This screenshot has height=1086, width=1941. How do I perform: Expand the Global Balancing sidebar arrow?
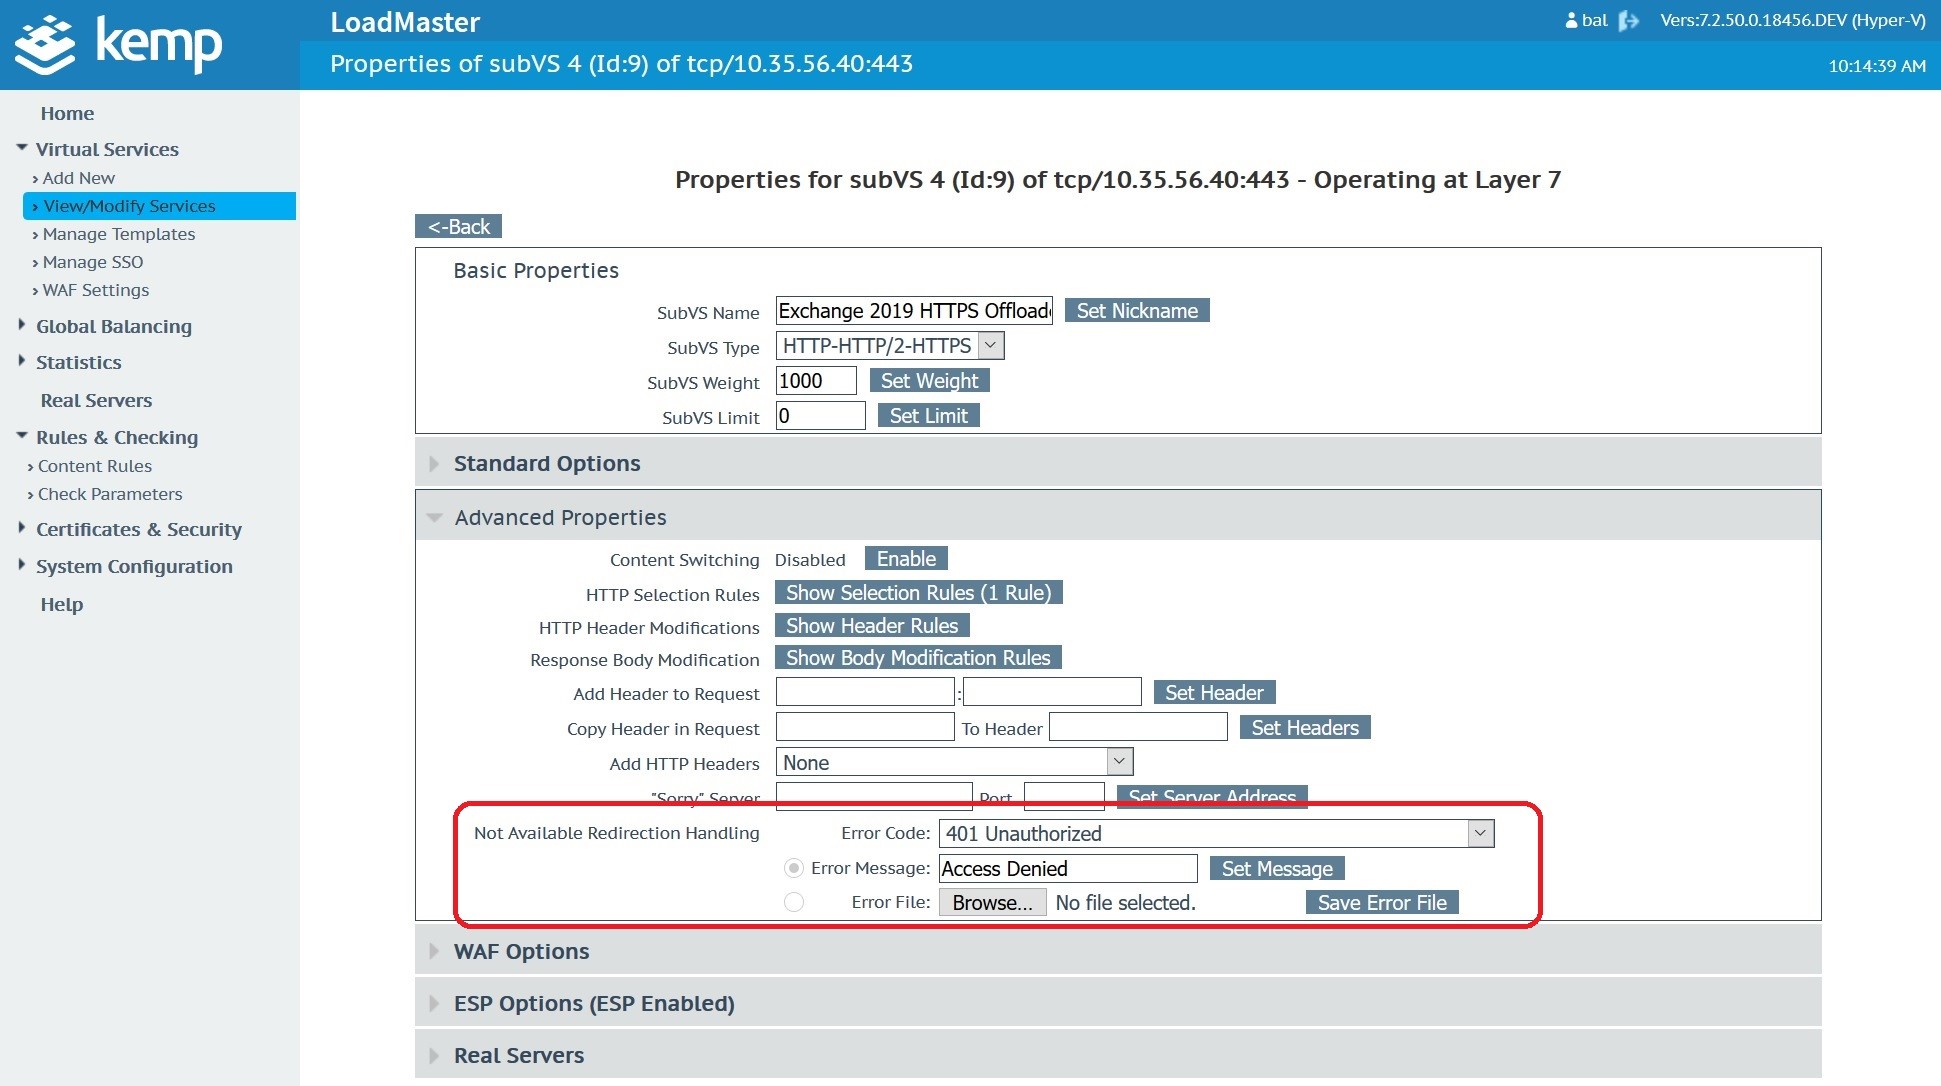[22, 325]
